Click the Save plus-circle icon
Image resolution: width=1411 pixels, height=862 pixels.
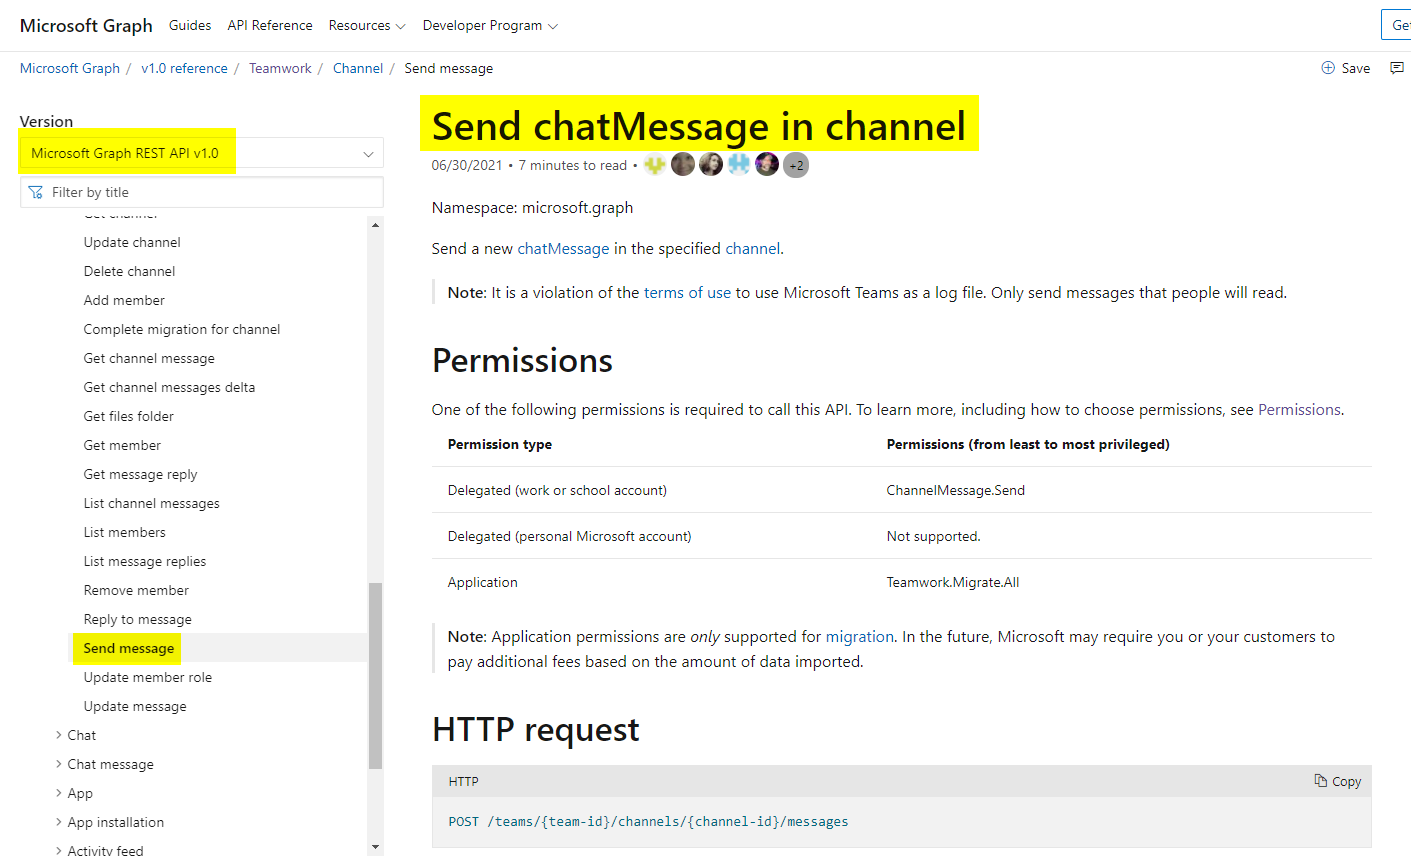click(1328, 68)
